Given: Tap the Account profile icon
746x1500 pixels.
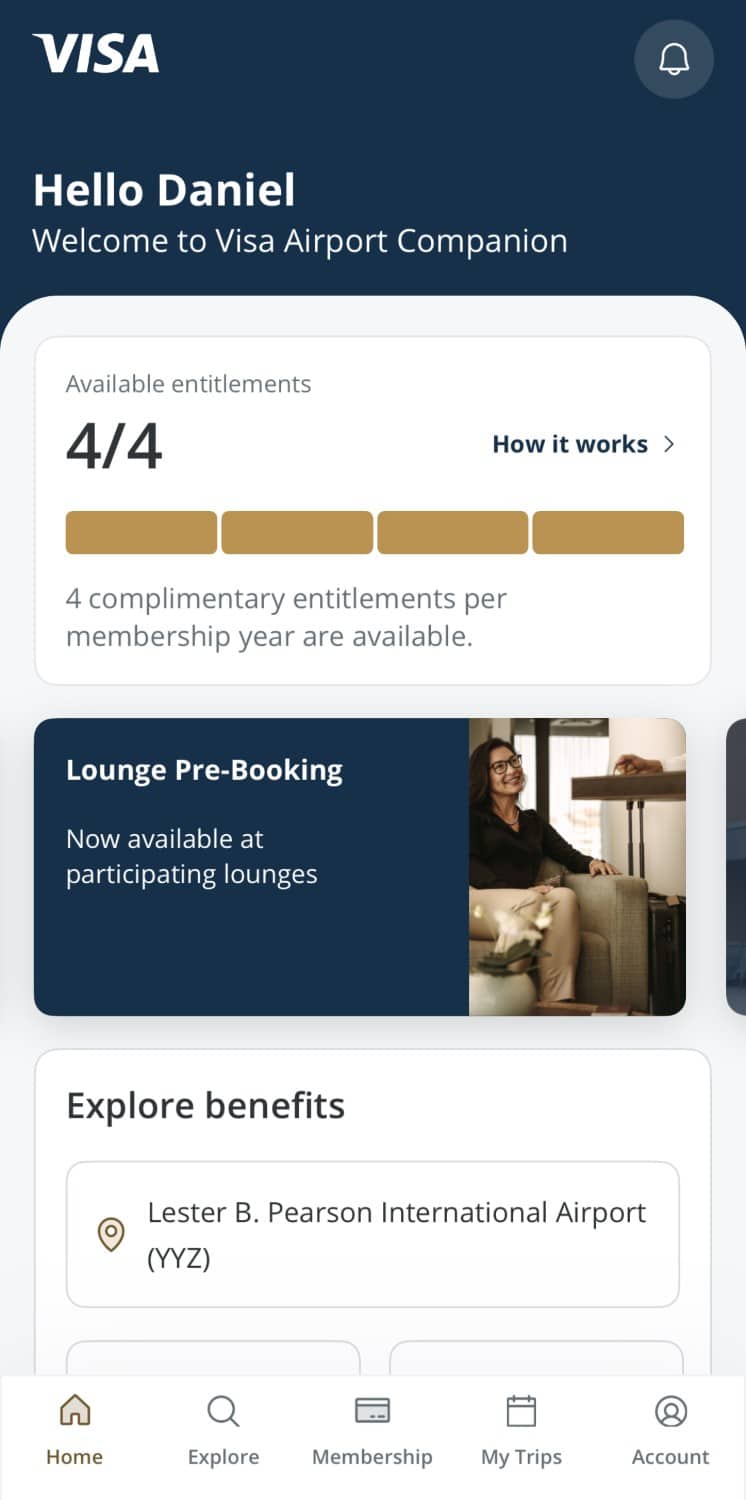Looking at the screenshot, I should pyautogui.click(x=670, y=1411).
